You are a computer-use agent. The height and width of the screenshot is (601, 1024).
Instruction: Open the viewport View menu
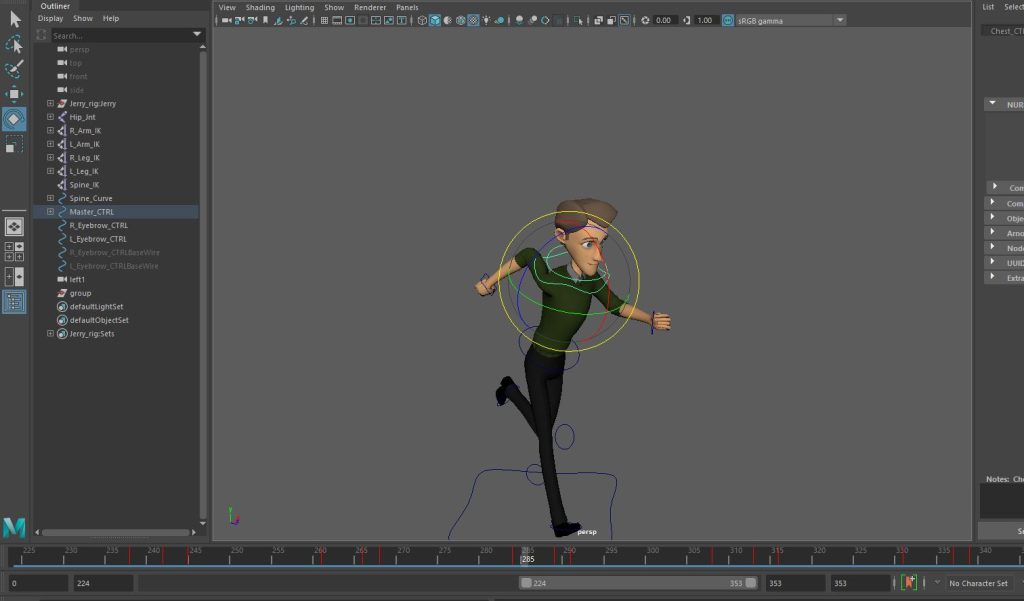(x=227, y=7)
